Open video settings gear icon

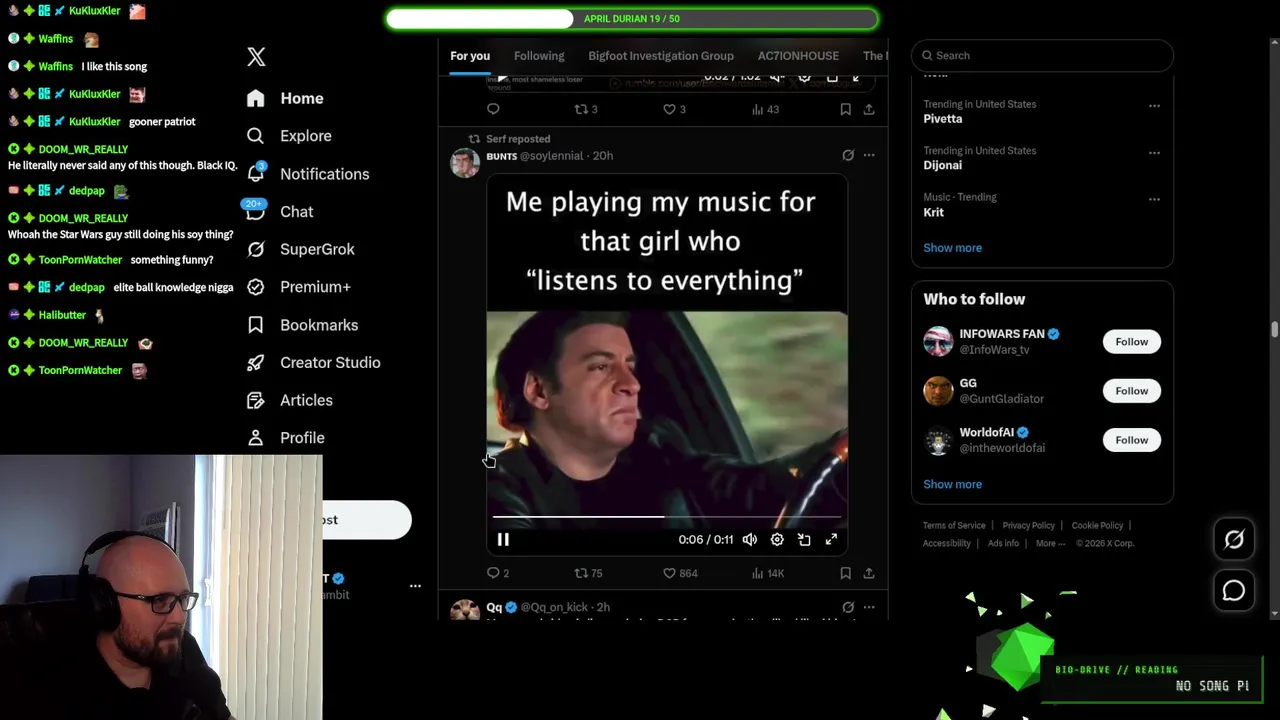[777, 540]
